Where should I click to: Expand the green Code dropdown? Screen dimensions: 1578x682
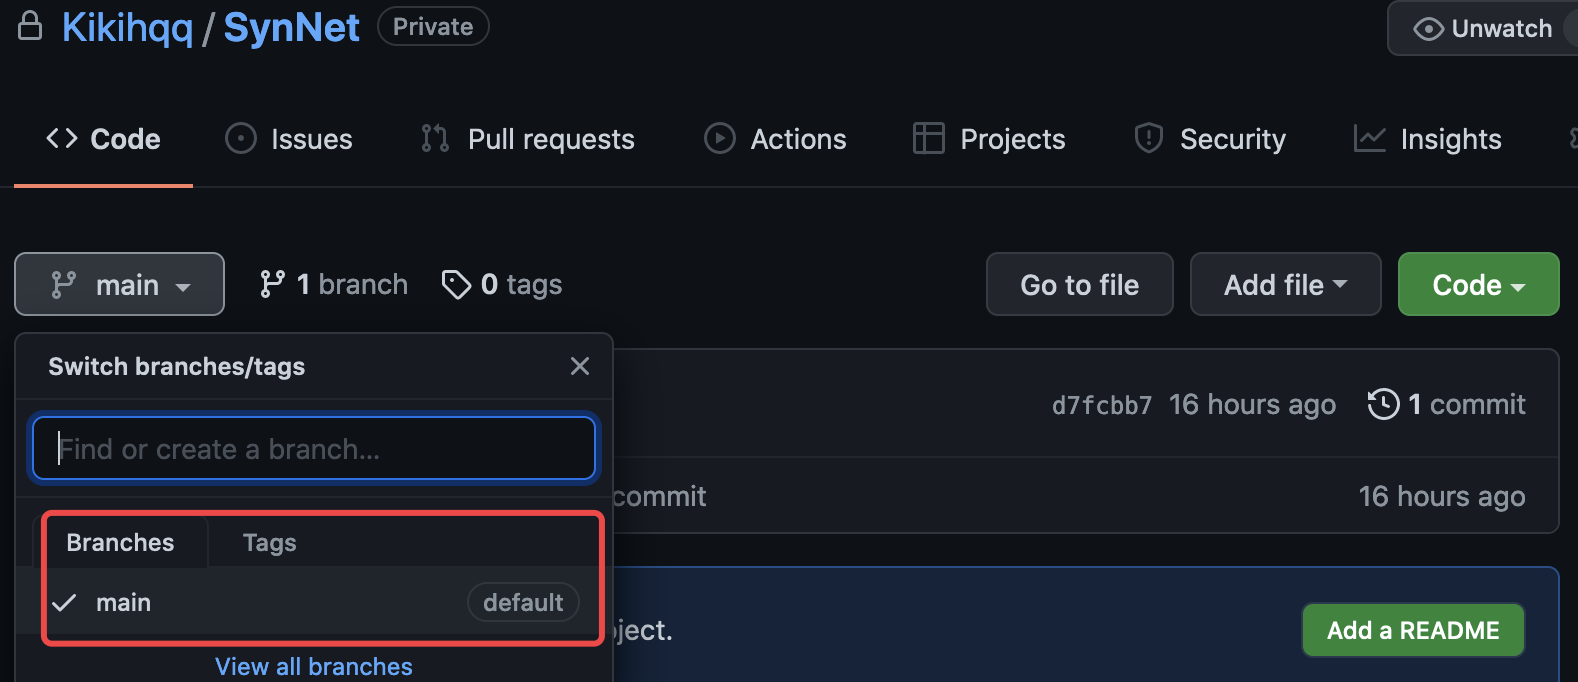[x=1479, y=284]
